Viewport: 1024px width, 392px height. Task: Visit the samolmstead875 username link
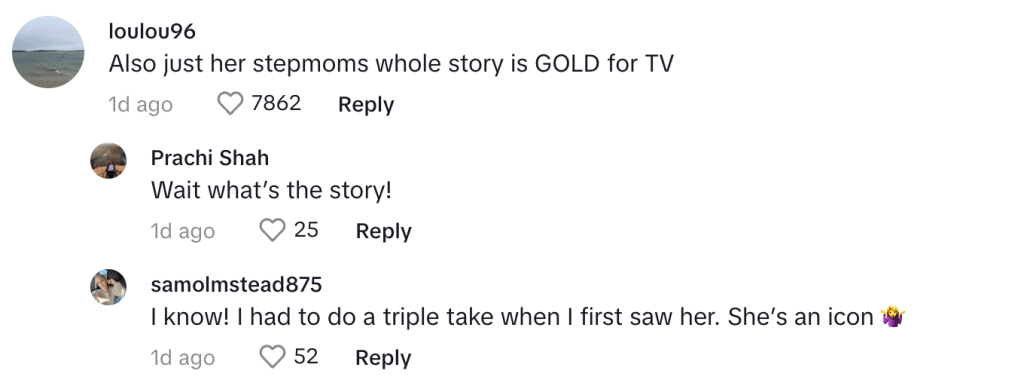coord(236,284)
